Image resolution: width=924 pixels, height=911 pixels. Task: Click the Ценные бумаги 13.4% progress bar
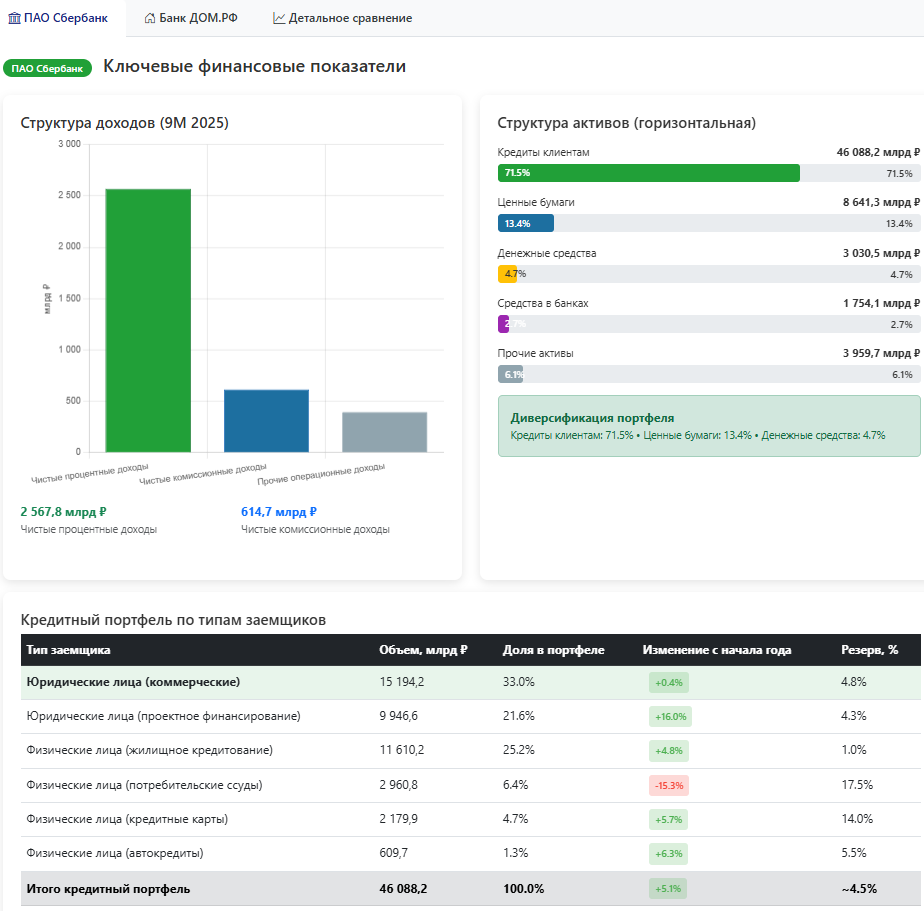(526, 223)
